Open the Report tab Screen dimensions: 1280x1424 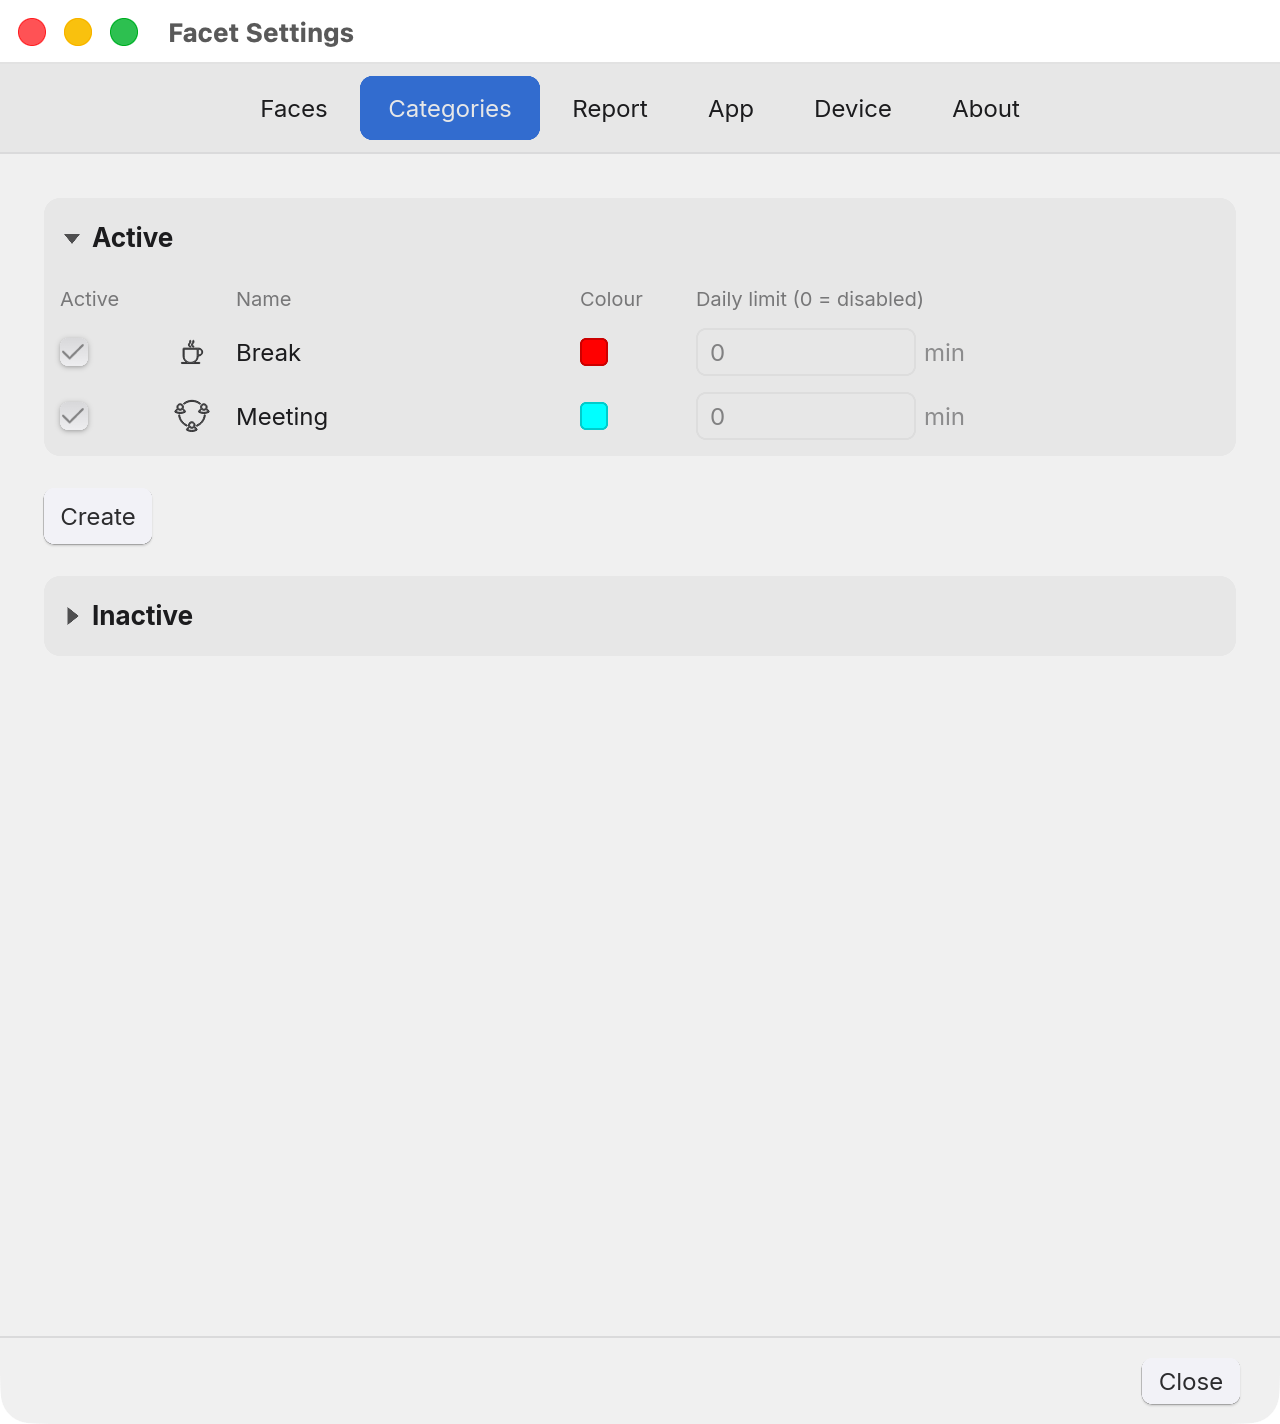coord(610,108)
